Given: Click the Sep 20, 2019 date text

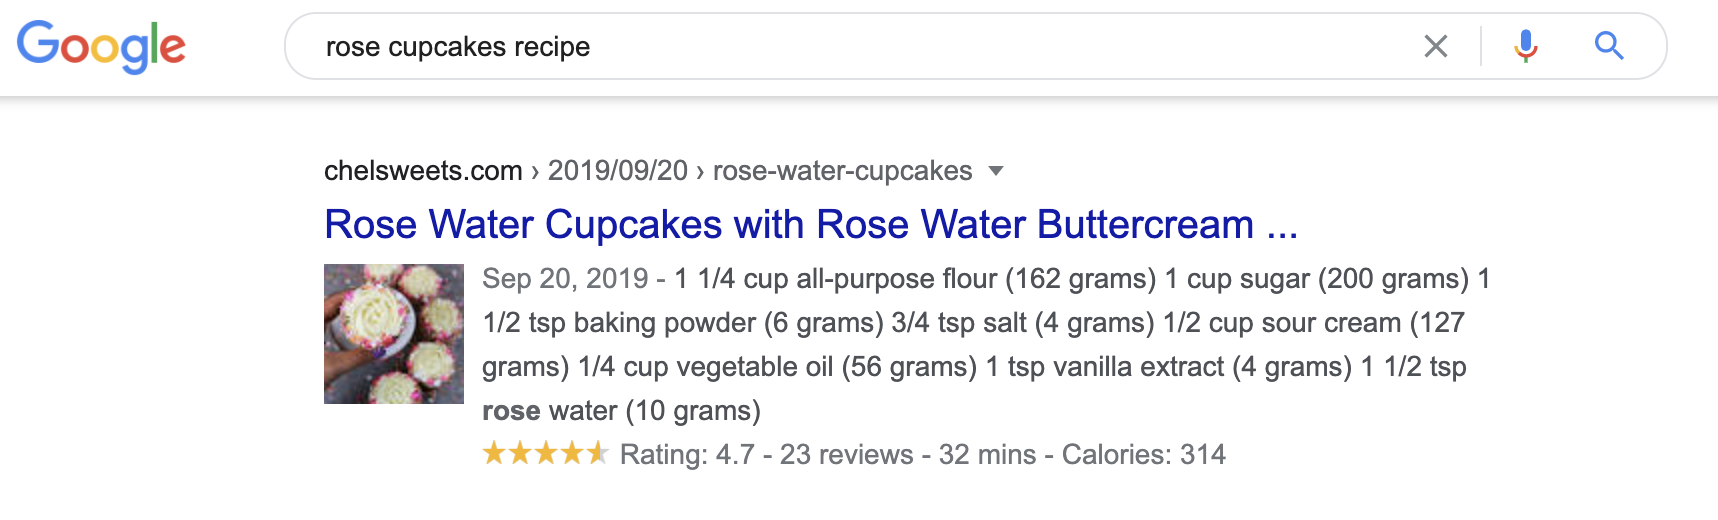Looking at the screenshot, I should [x=565, y=279].
